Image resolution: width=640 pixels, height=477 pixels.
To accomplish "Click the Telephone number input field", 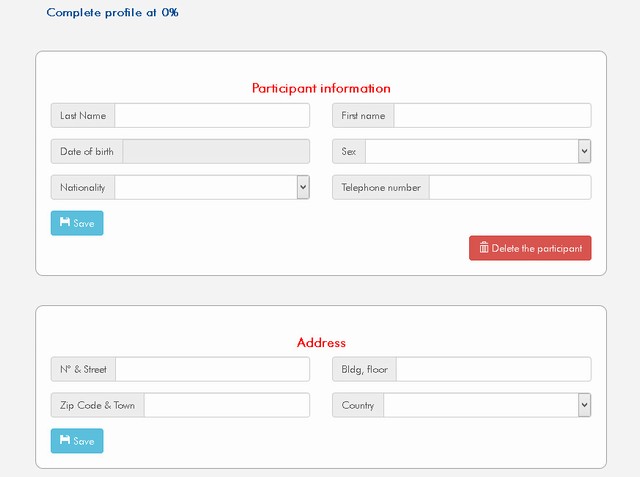I will [509, 187].
